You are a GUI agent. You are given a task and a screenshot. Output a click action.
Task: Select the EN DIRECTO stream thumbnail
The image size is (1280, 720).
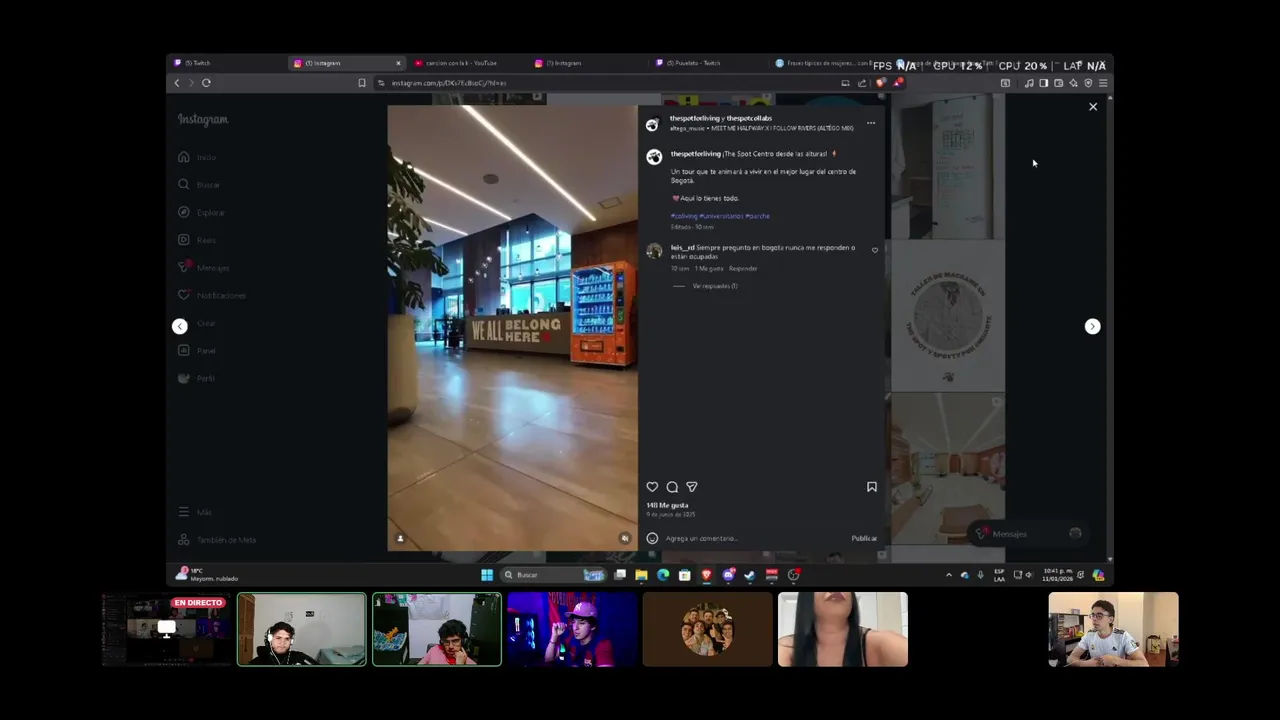pos(166,629)
